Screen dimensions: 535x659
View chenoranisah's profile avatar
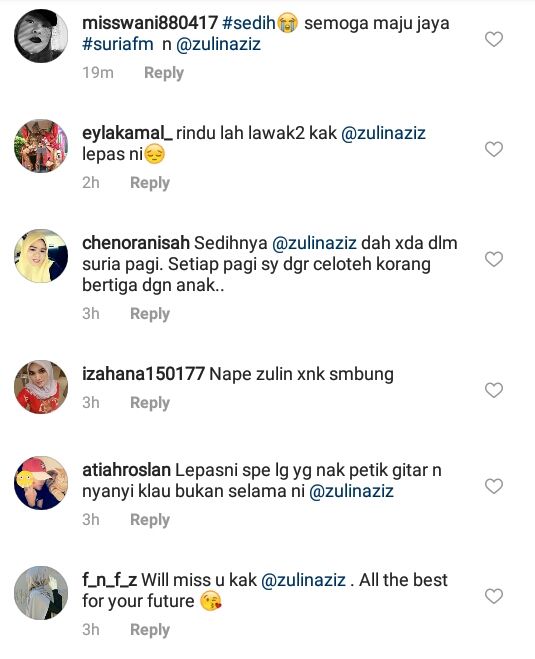pos(41,256)
